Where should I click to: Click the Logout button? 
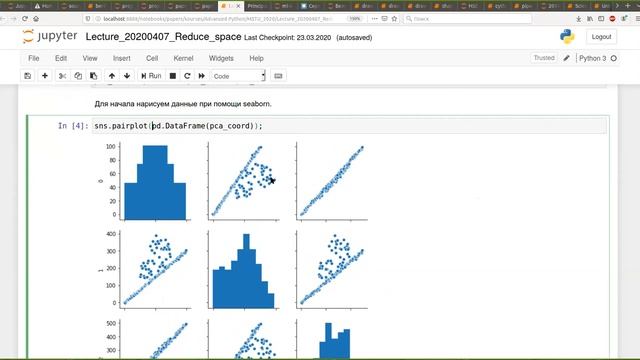[601, 37]
